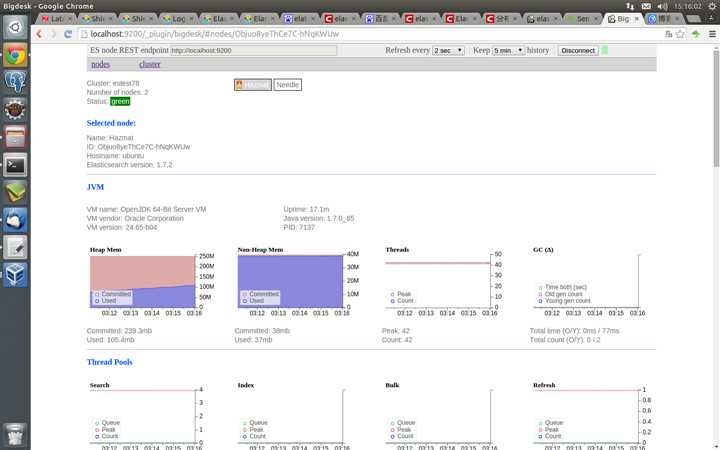This screenshot has width=720, height=450.
Task: Click the Thread Pools section heading
Action: click(x=109, y=362)
